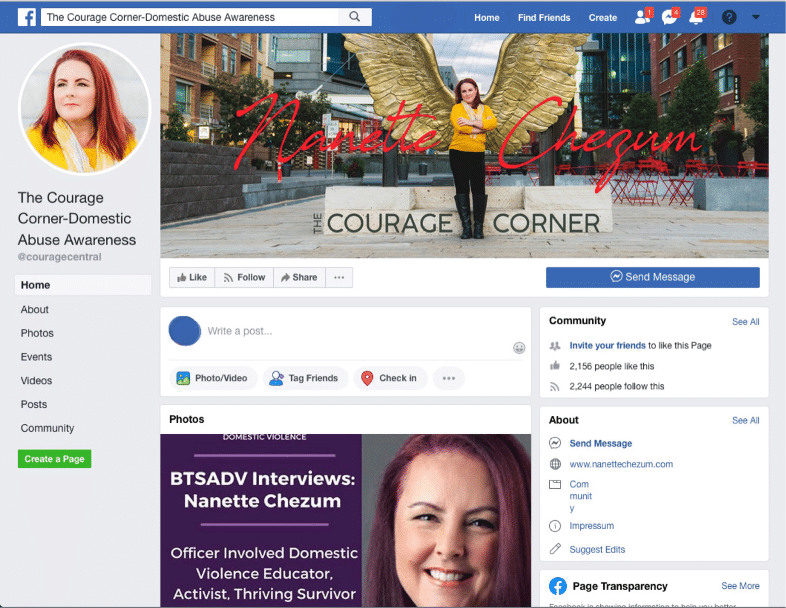Click the search magnifier icon

click(355, 17)
